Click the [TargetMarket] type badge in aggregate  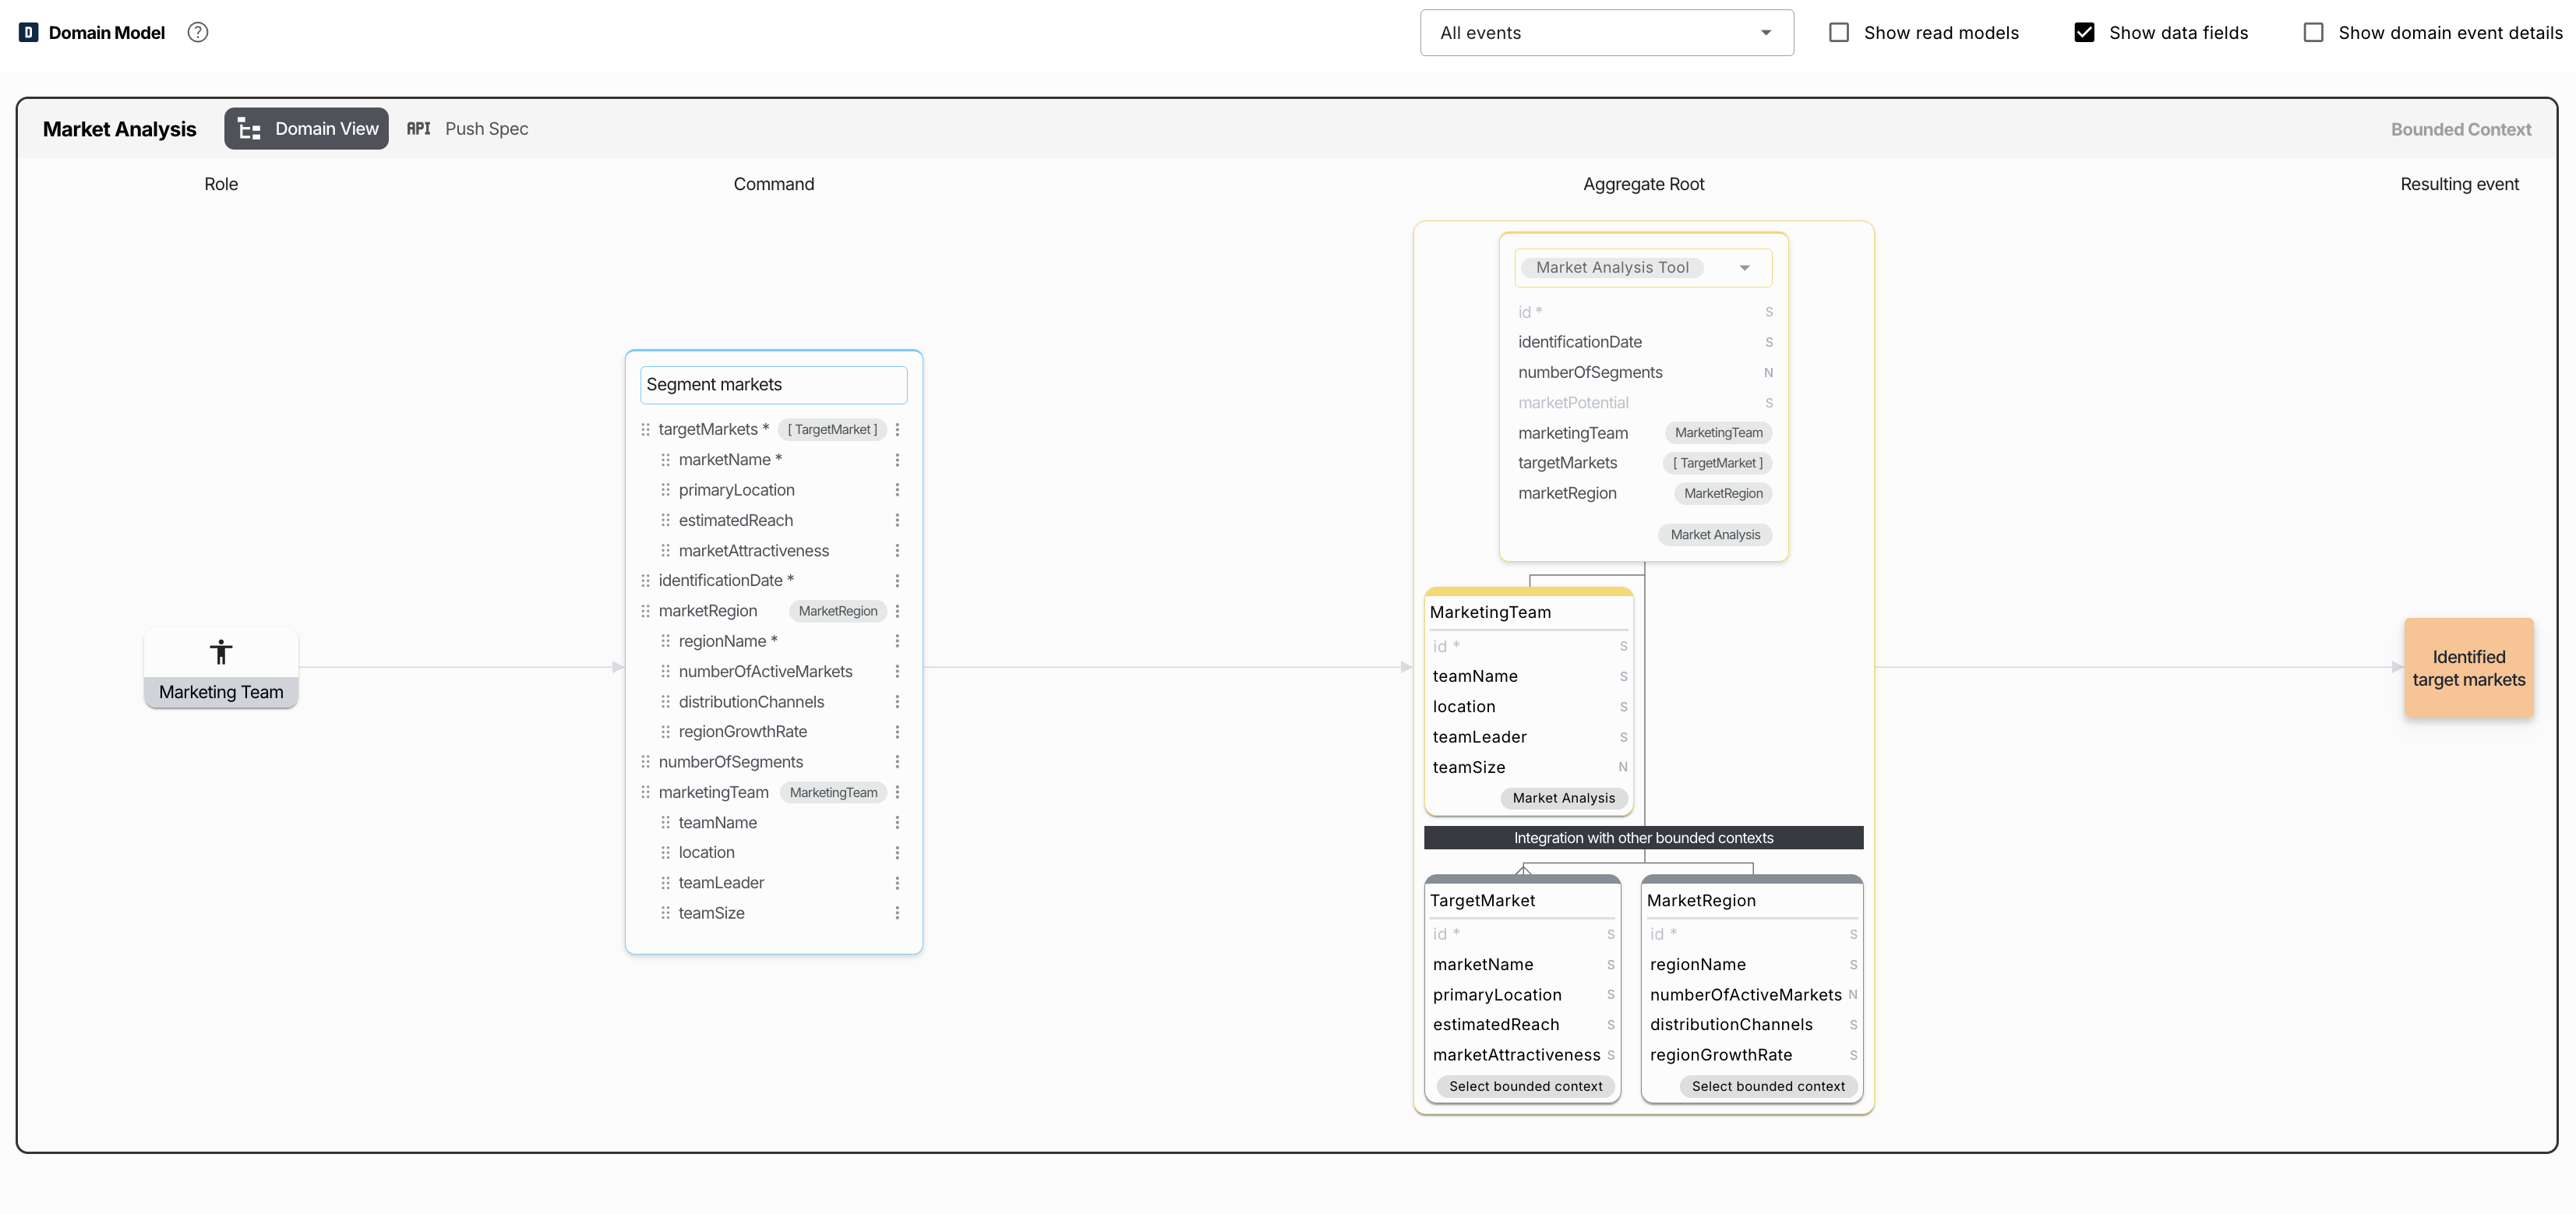(x=1717, y=463)
